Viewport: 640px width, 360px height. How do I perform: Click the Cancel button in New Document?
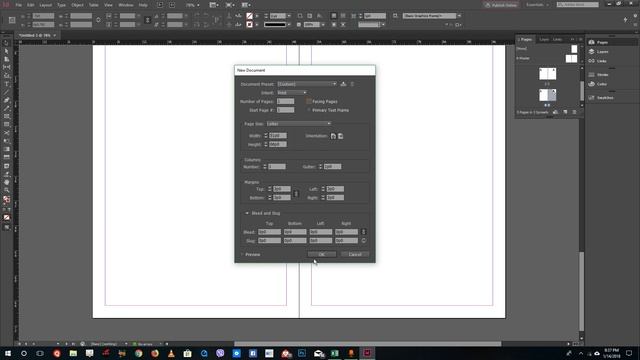355,254
